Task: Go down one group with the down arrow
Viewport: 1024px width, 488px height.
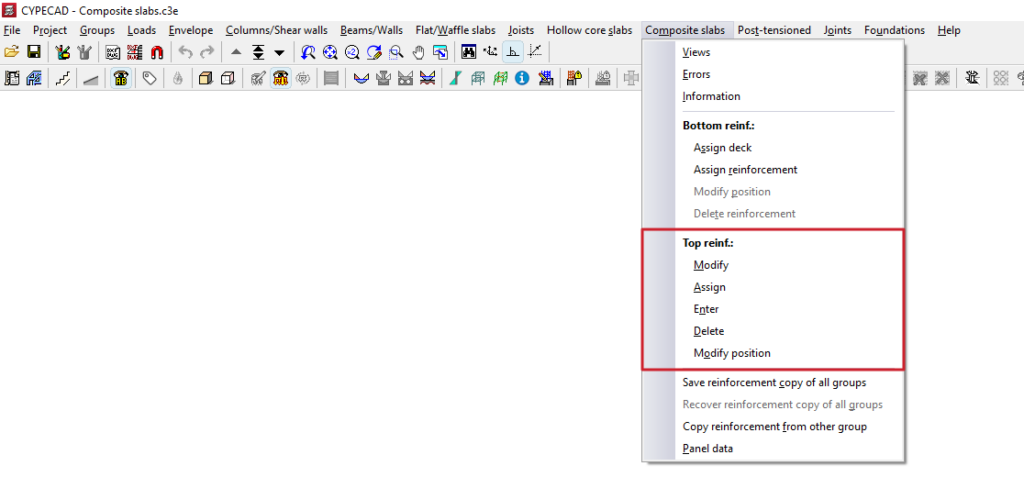Action: click(x=280, y=52)
